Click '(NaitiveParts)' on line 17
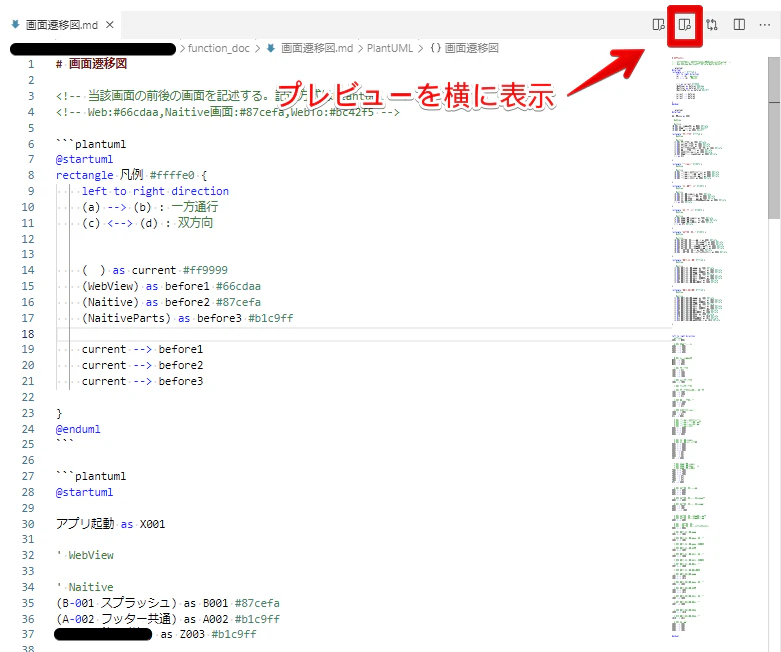Viewport: 781px width, 652px height. [127, 318]
